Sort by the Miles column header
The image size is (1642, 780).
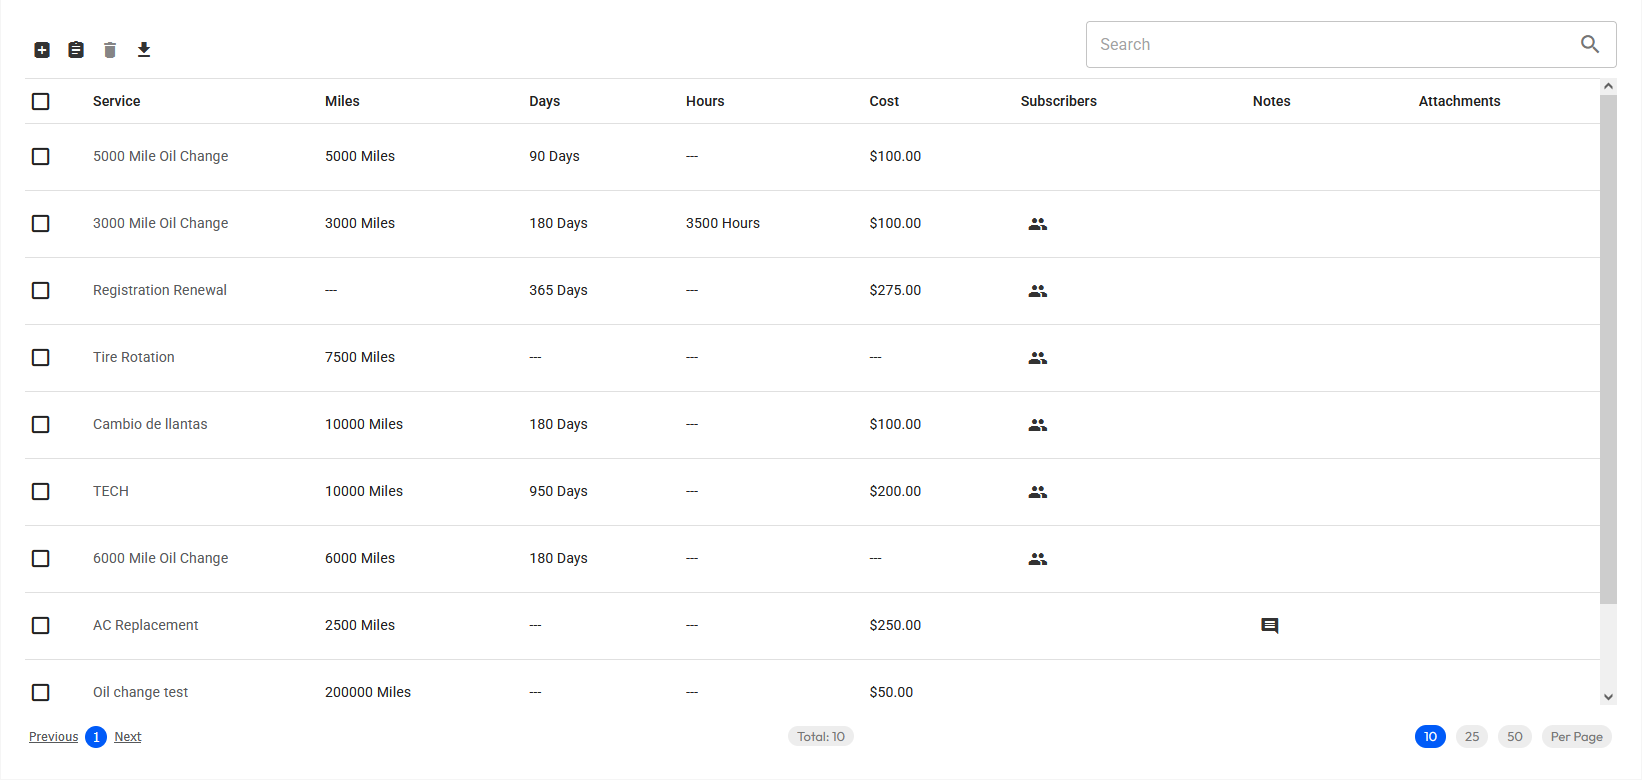[342, 101]
